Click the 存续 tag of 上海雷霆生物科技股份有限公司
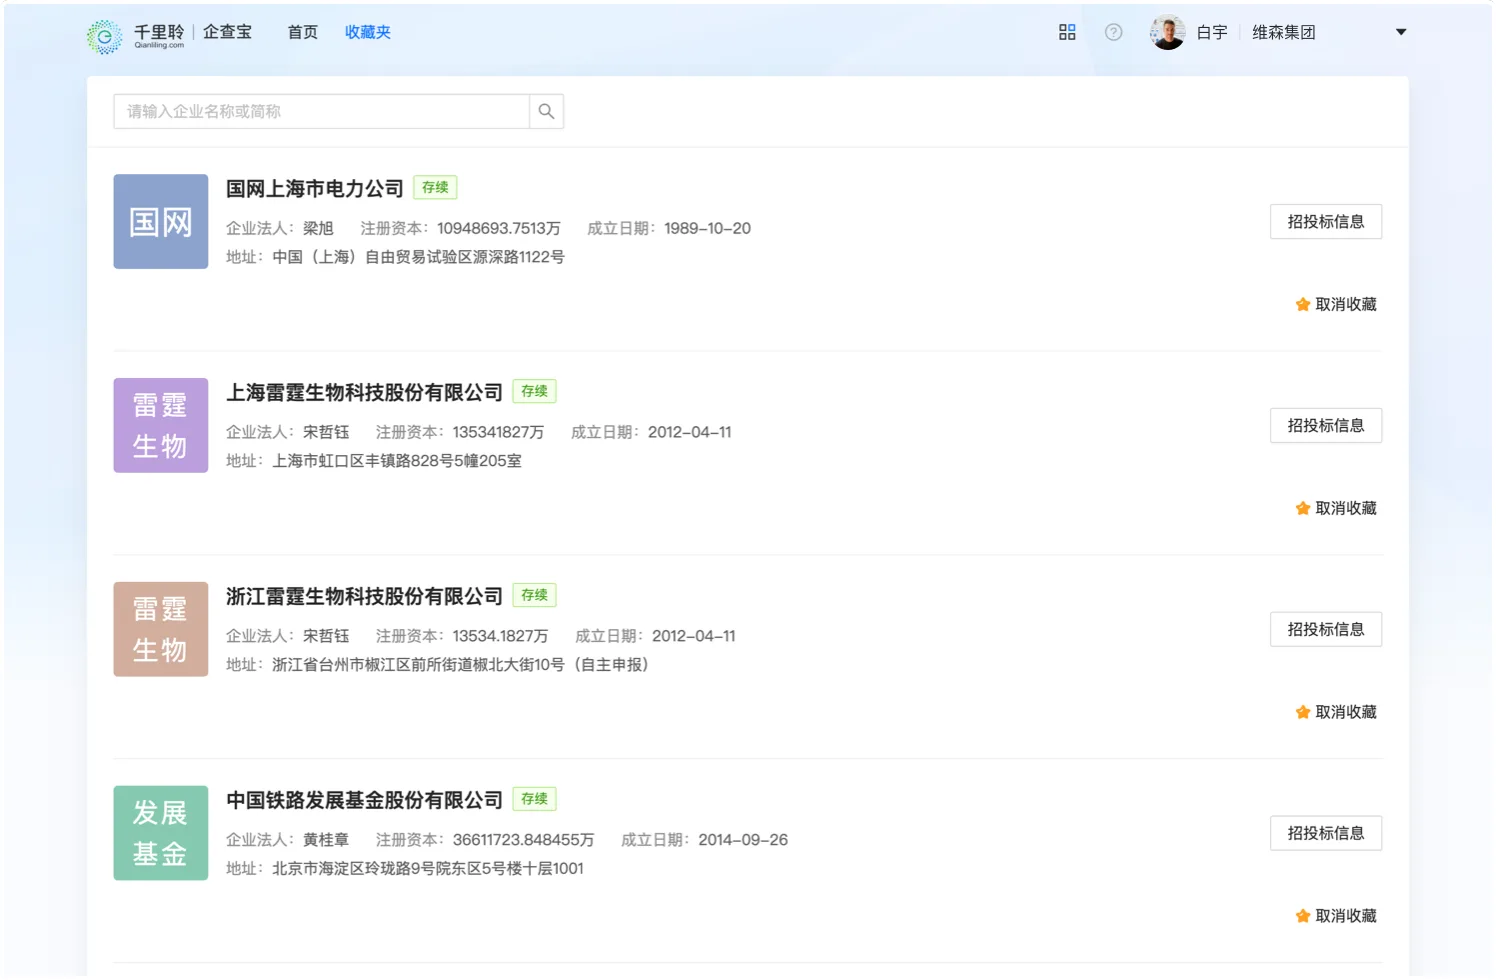The image size is (1496, 980). click(x=534, y=392)
